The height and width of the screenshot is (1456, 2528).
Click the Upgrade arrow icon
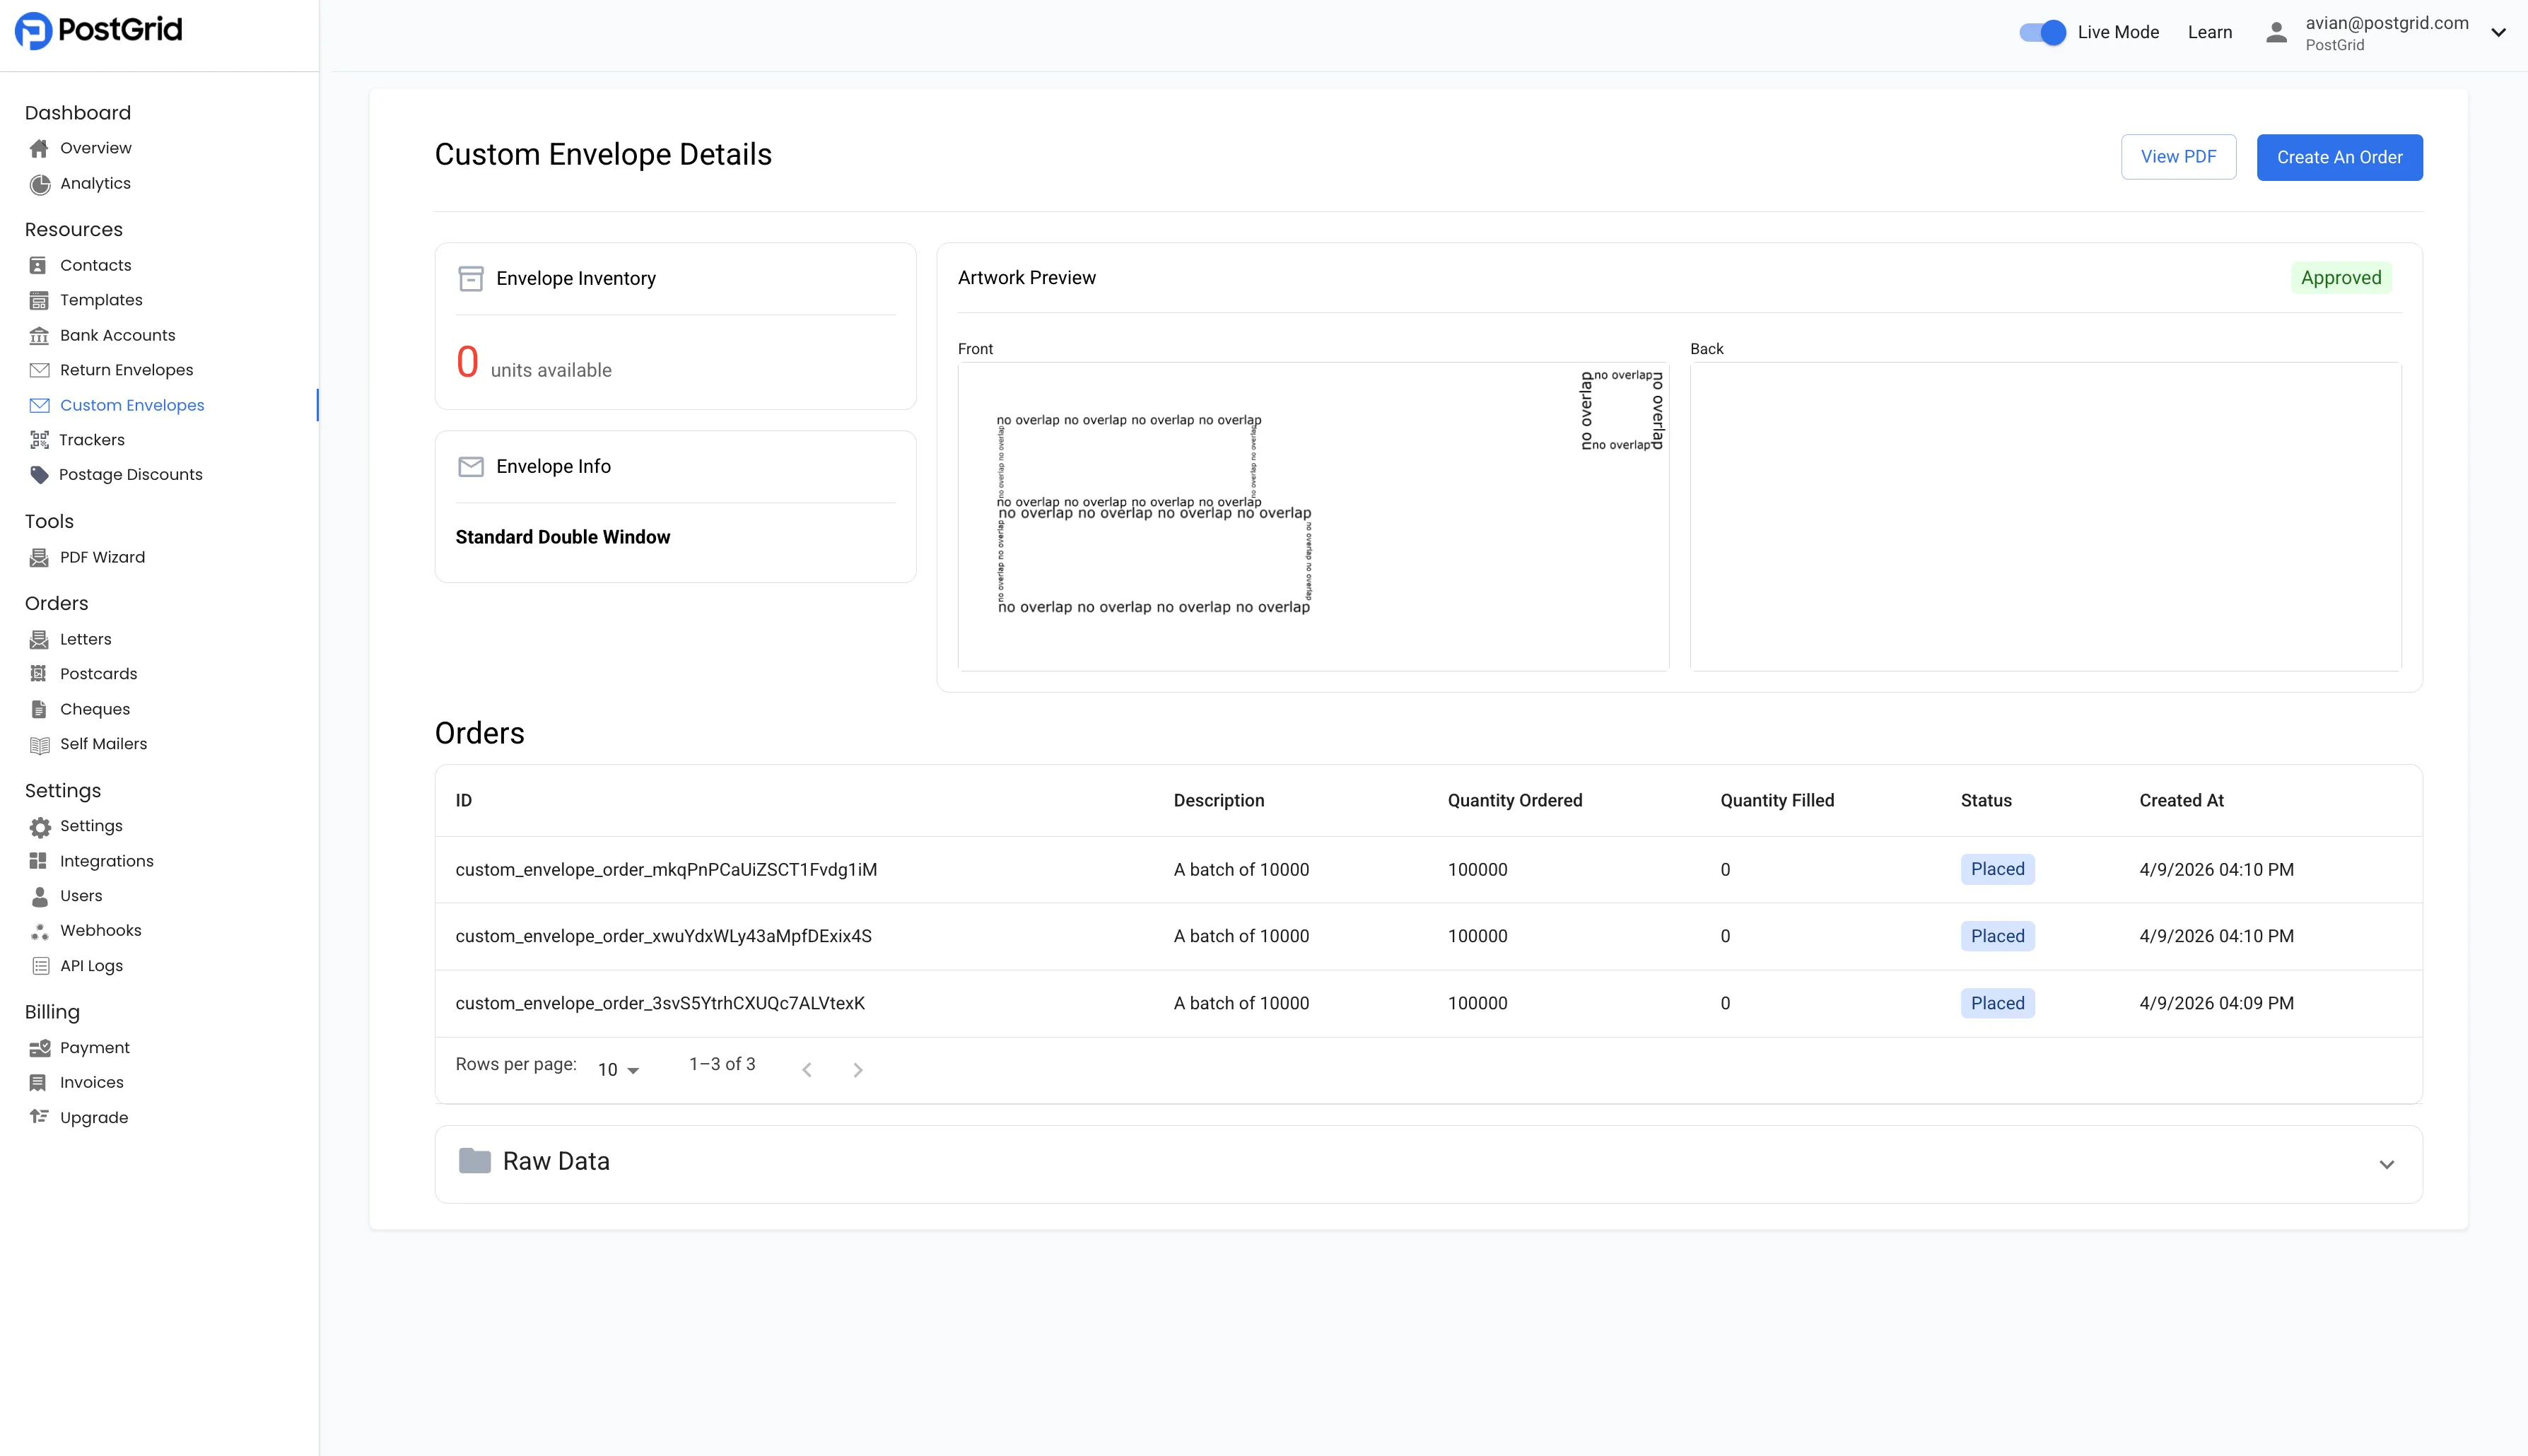39,1117
